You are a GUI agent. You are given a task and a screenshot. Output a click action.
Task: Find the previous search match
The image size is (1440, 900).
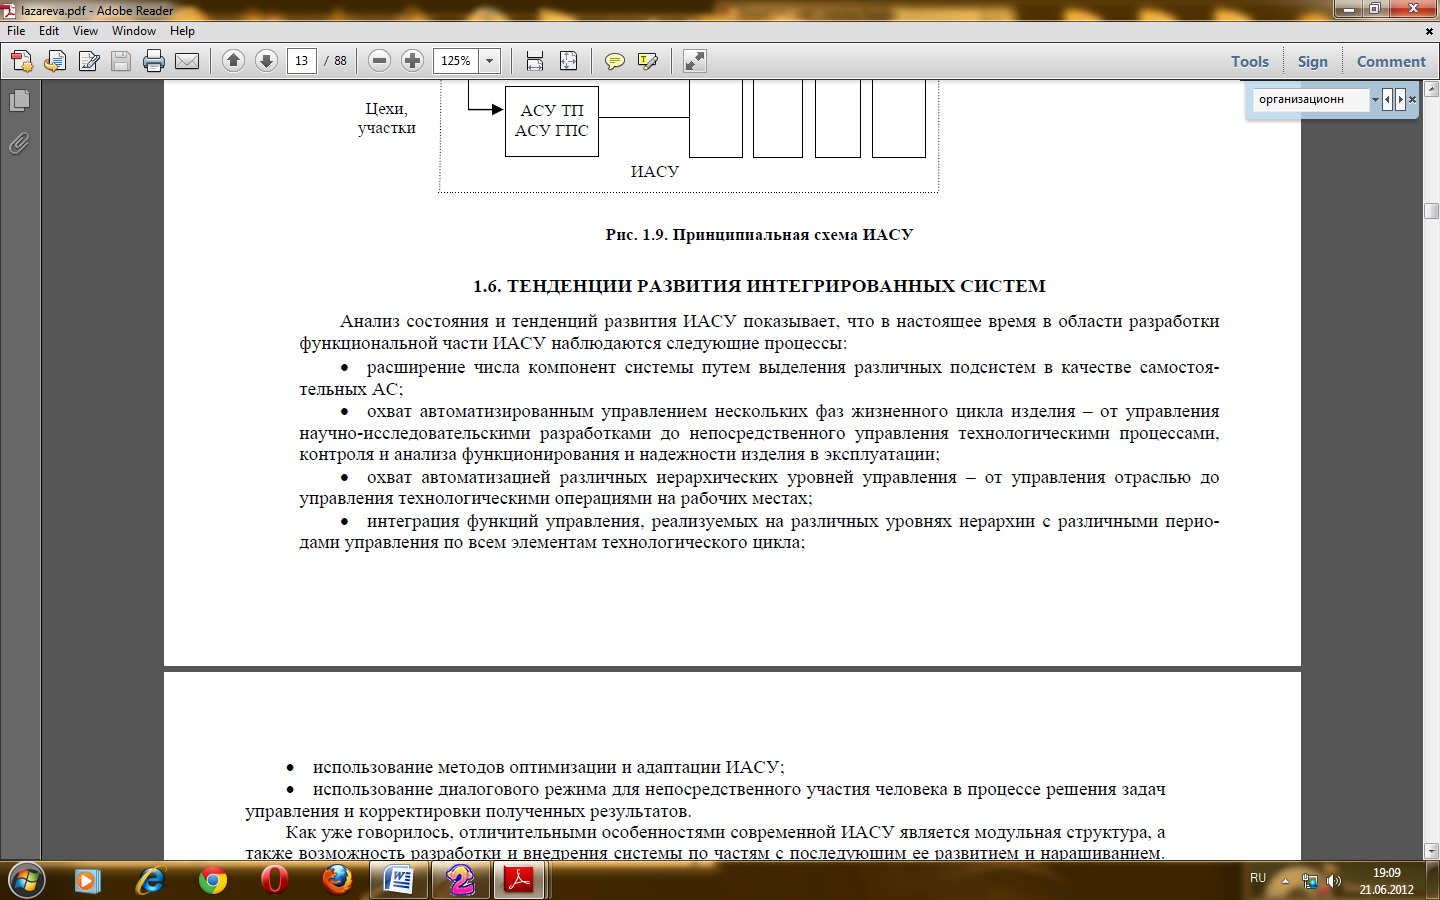point(1387,99)
